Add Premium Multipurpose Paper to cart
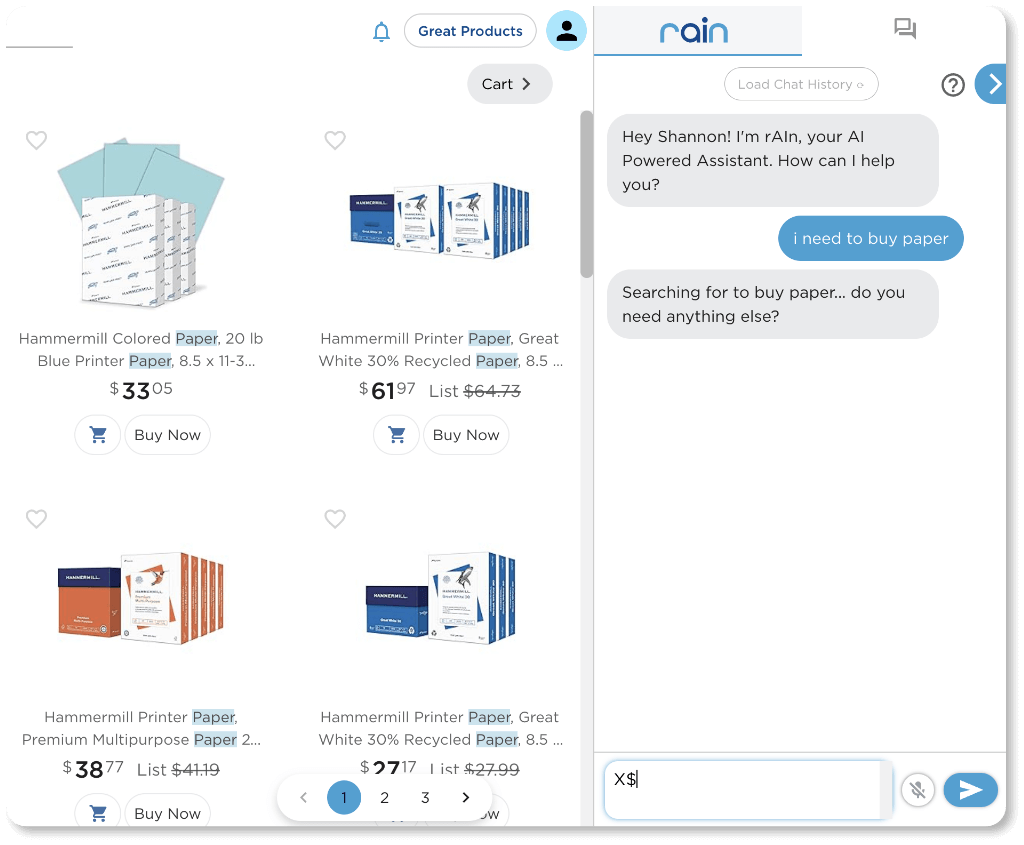 (98, 812)
